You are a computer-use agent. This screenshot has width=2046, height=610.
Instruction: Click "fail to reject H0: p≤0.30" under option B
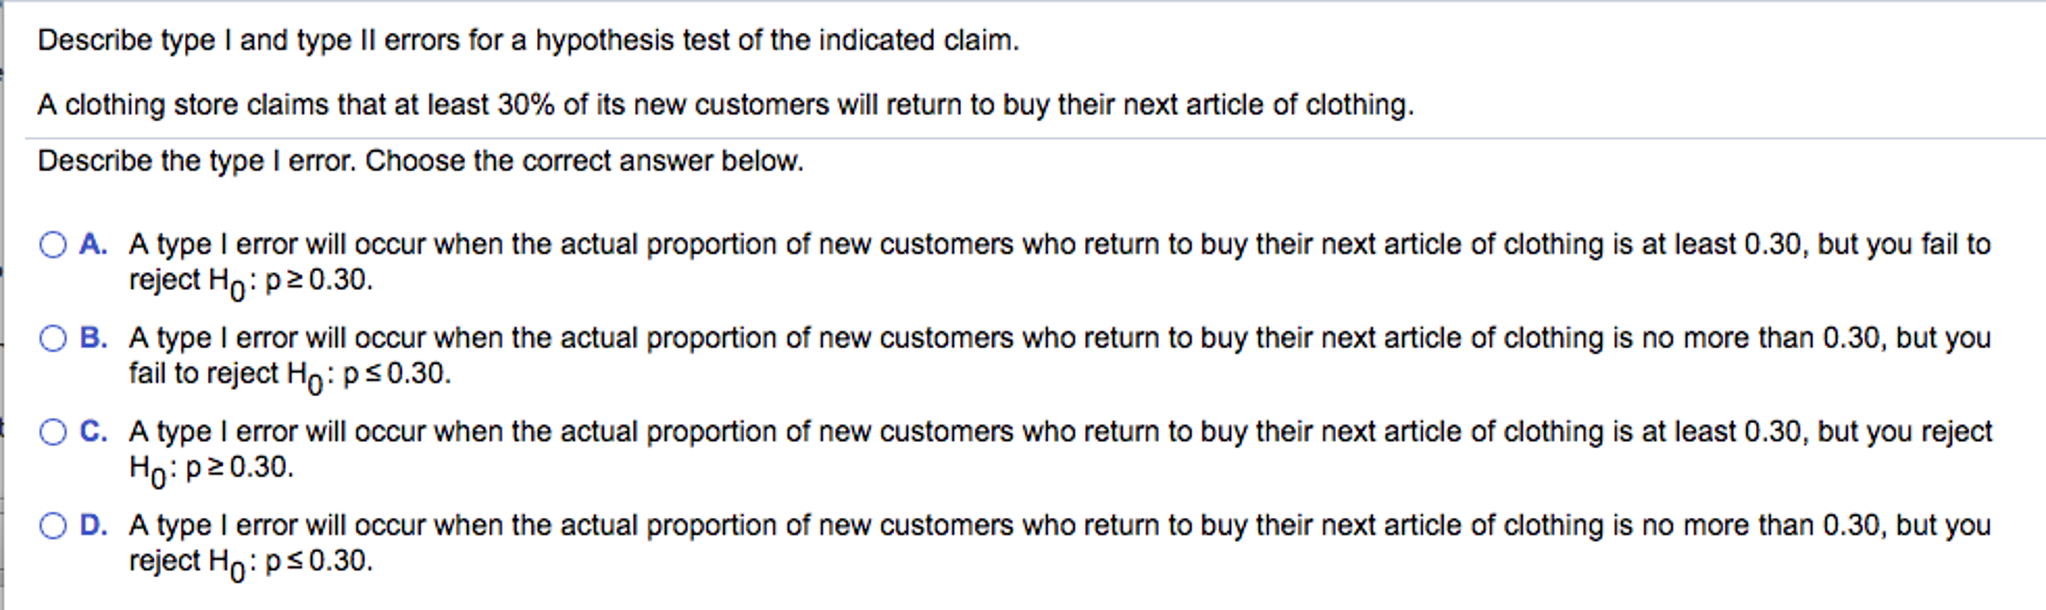pyautogui.click(x=290, y=376)
